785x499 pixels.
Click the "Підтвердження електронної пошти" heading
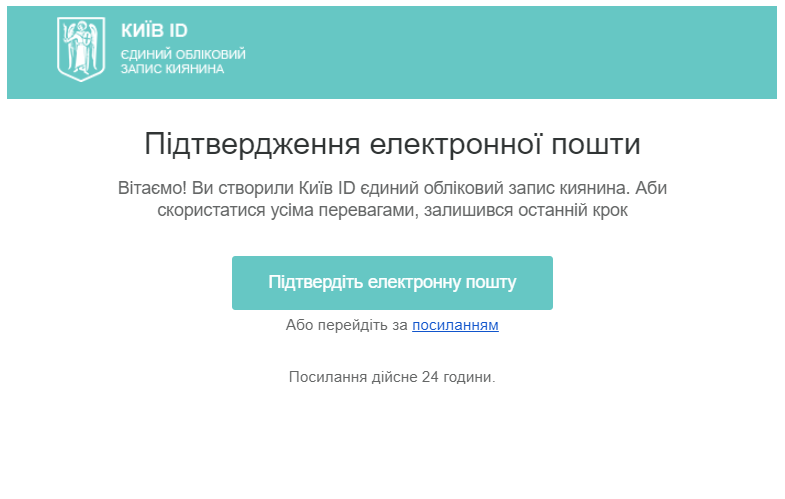(392, 144)
